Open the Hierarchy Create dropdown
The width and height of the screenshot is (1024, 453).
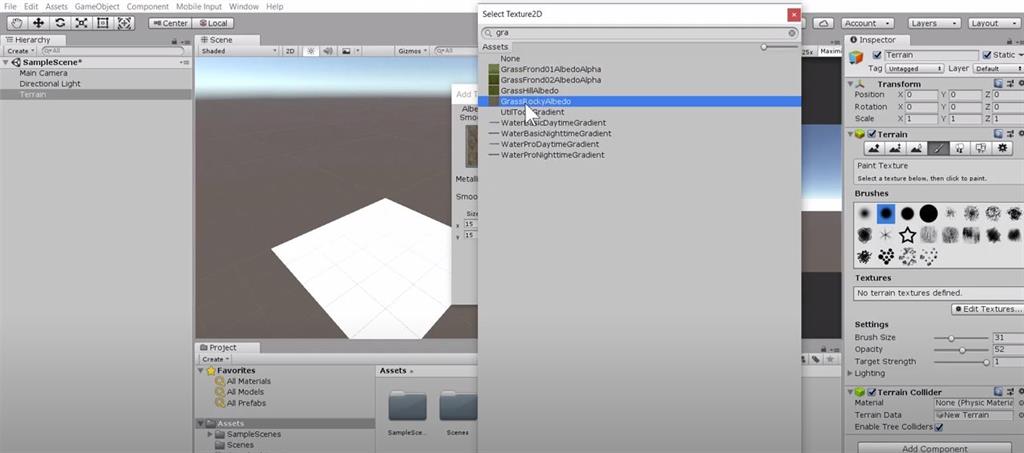pos(20,51)
